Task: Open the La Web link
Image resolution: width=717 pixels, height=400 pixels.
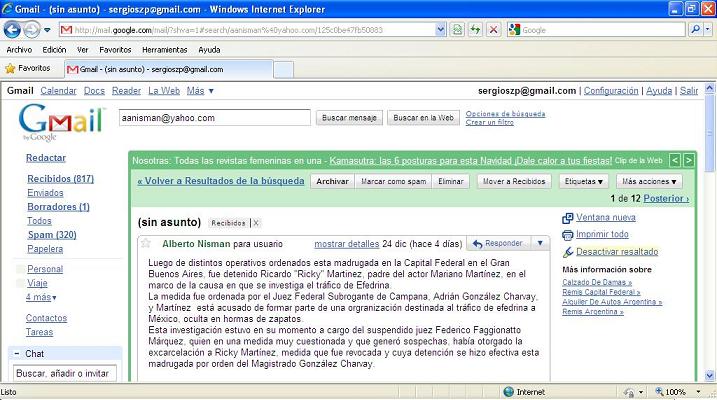Action: tap(164, 91)
